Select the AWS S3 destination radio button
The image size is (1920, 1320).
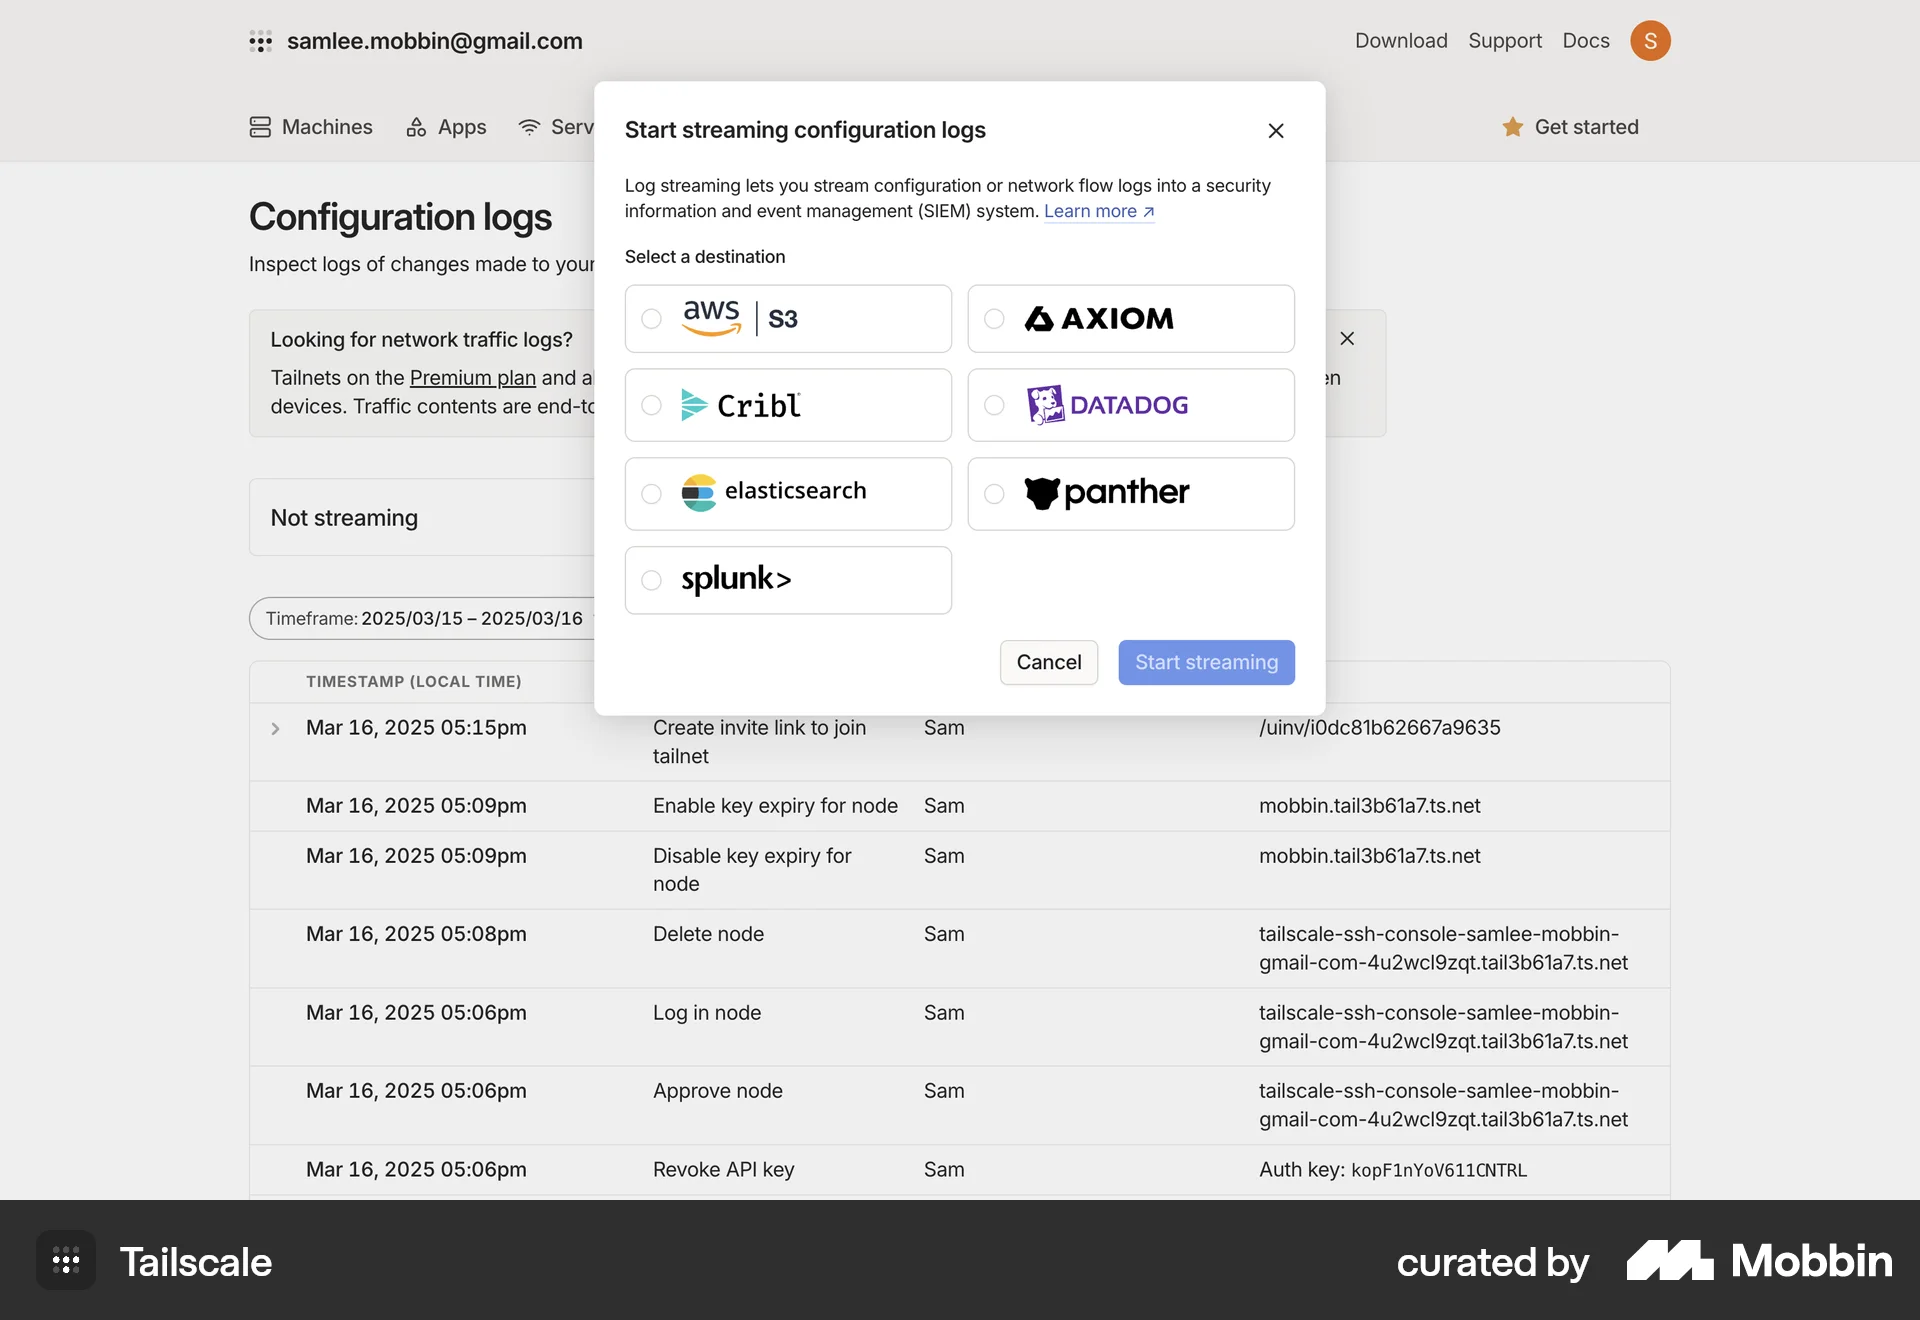pos(651,319)
